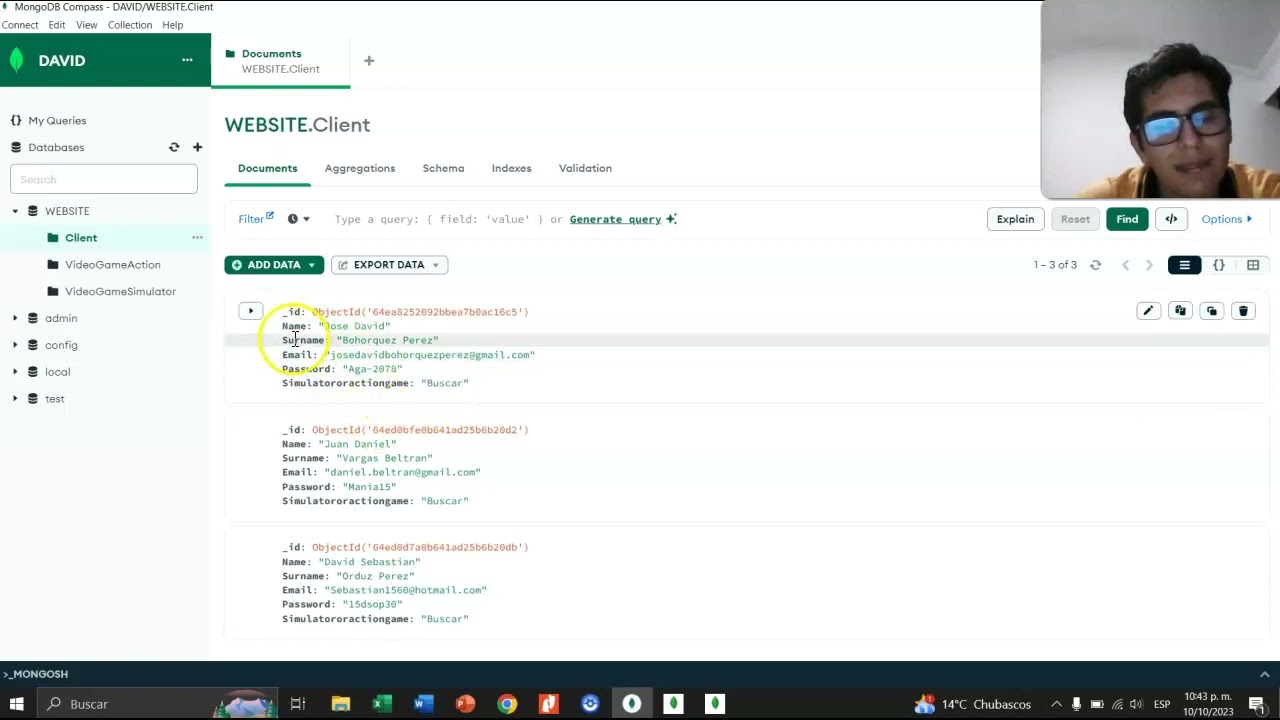Open PowerPoint from the taskbar
The image size is (1280, 720).
pyautogui.click(x=465, y=704)
